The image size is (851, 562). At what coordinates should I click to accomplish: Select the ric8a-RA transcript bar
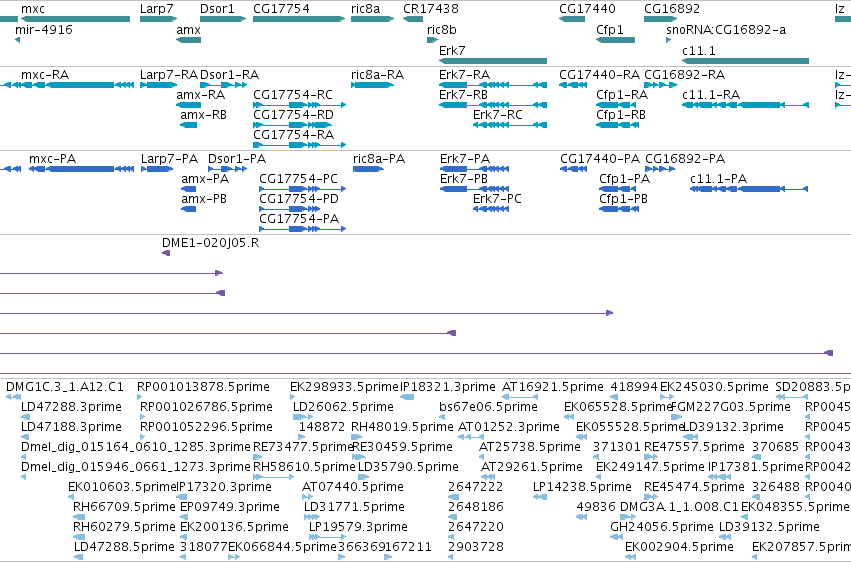(372, 85)
